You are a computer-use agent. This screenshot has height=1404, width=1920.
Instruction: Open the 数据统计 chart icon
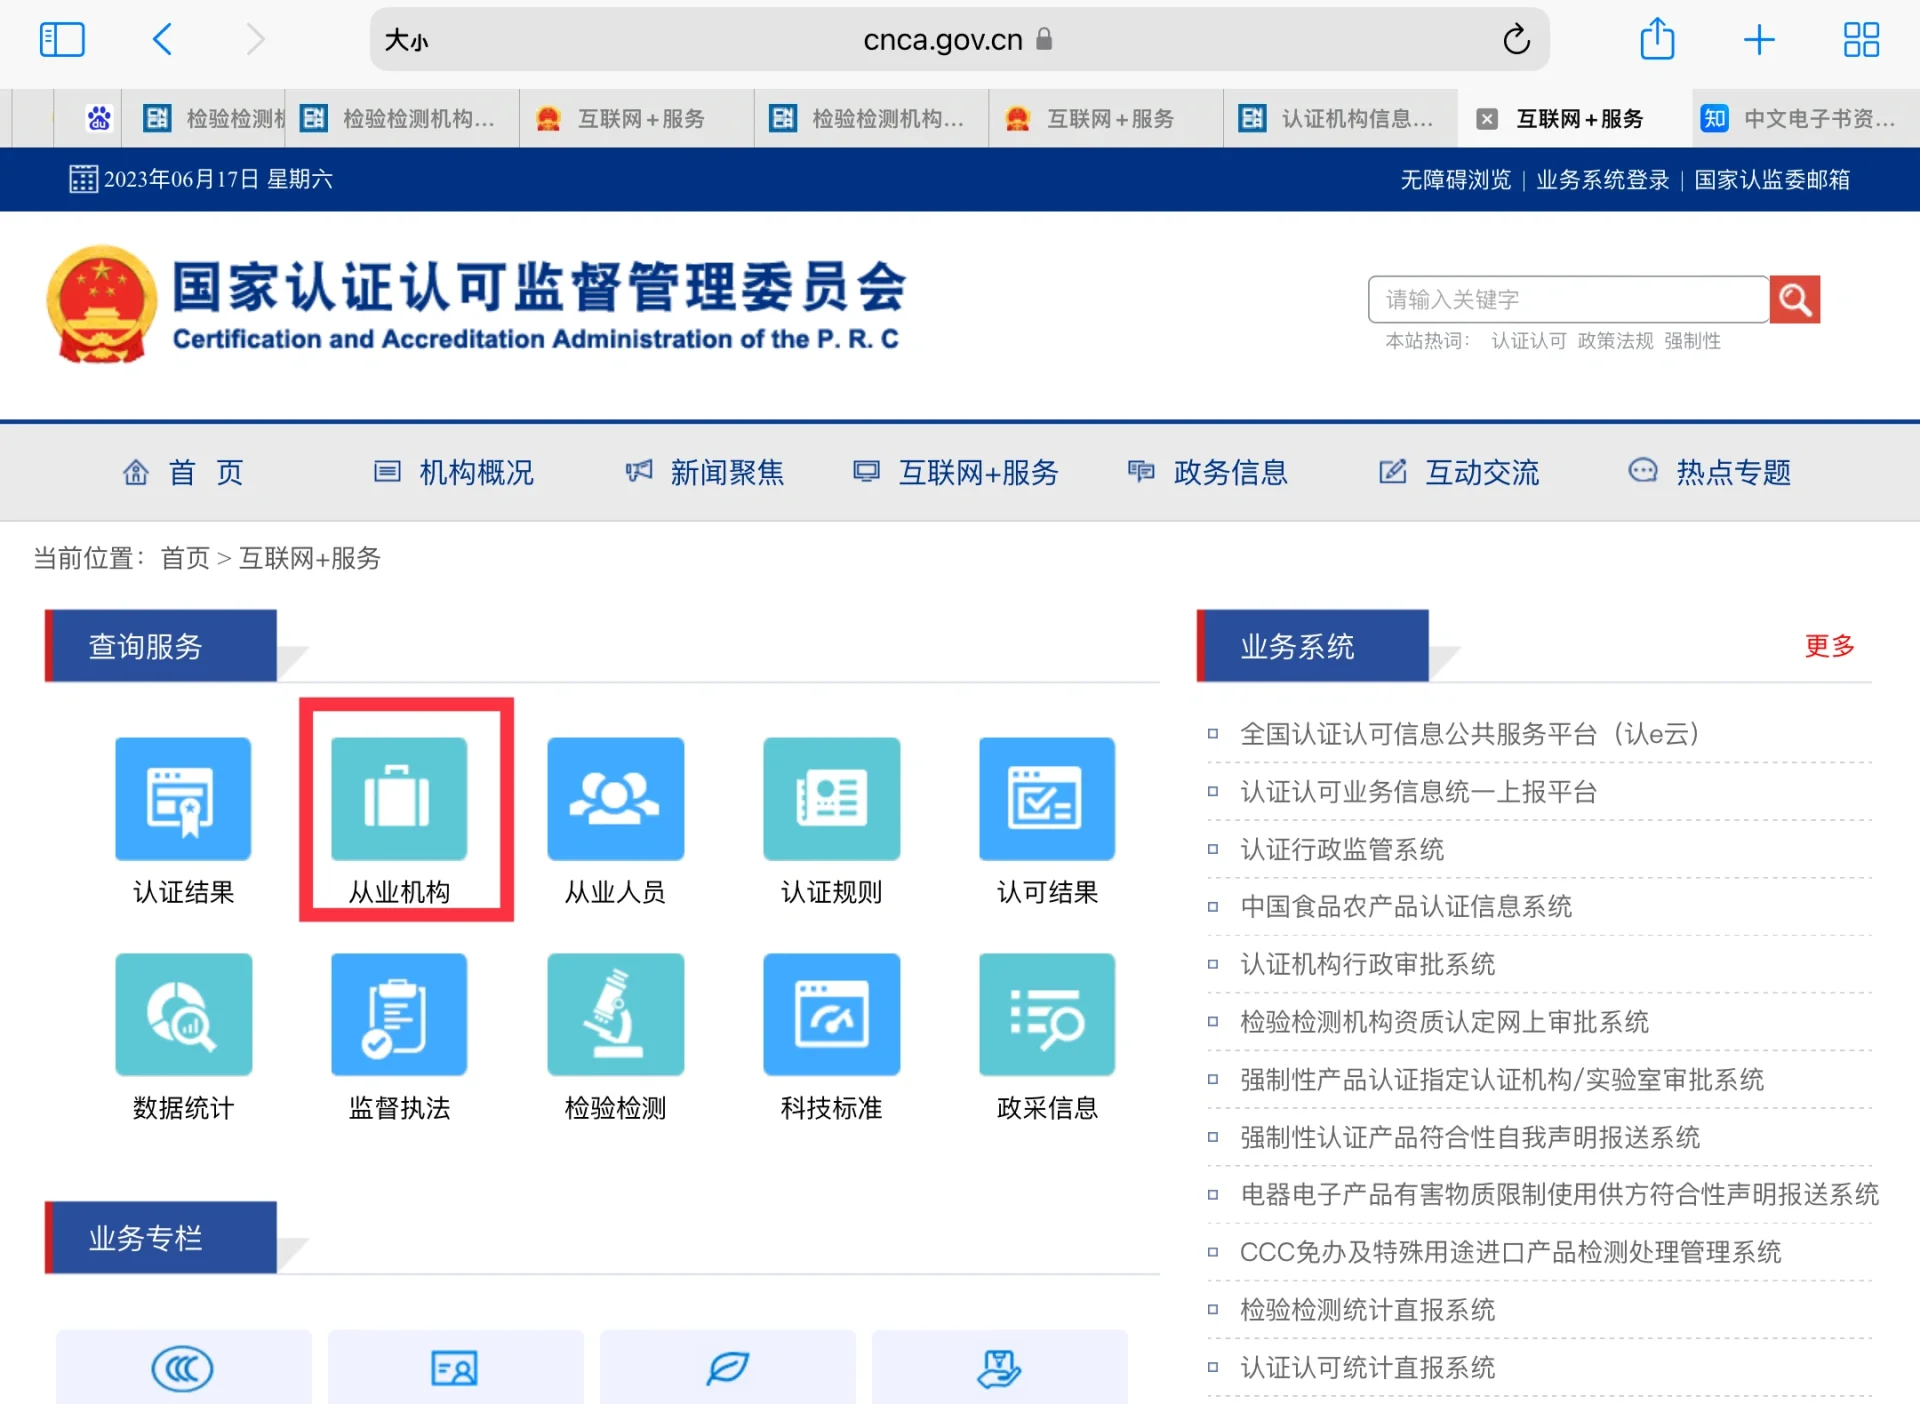click(x=183, y=1014)
